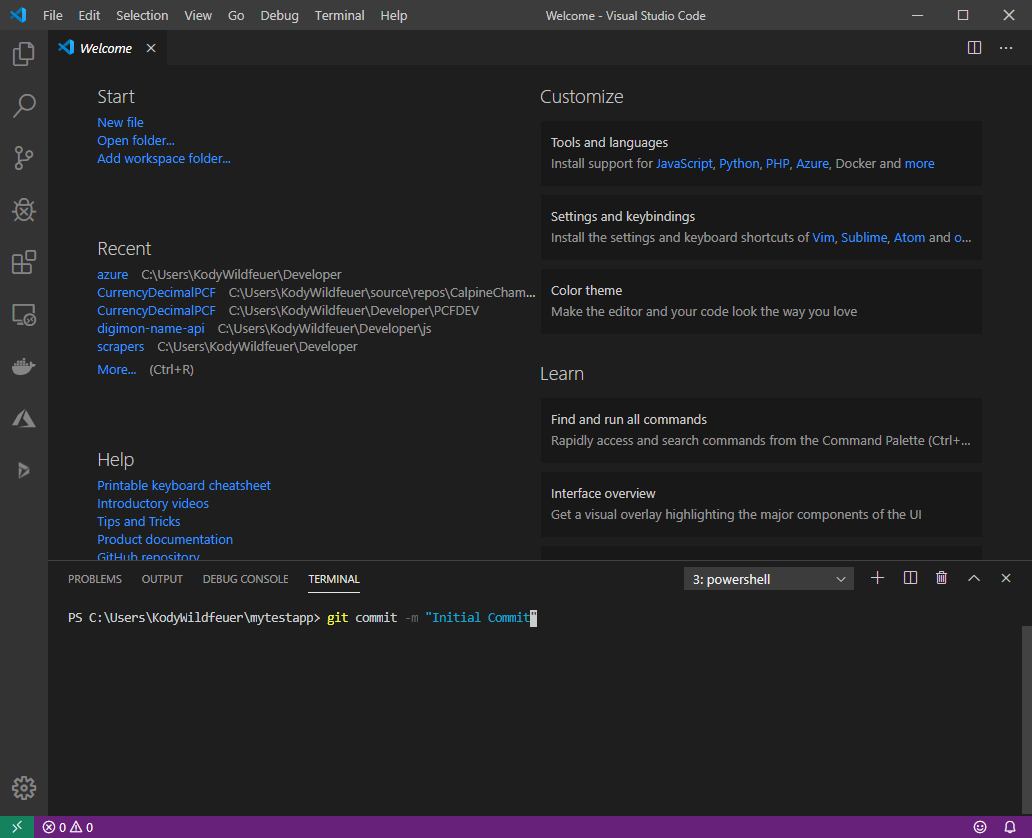Click the green remote window indicator
The width and height of the screenshot is (1032, 838).
17,827
